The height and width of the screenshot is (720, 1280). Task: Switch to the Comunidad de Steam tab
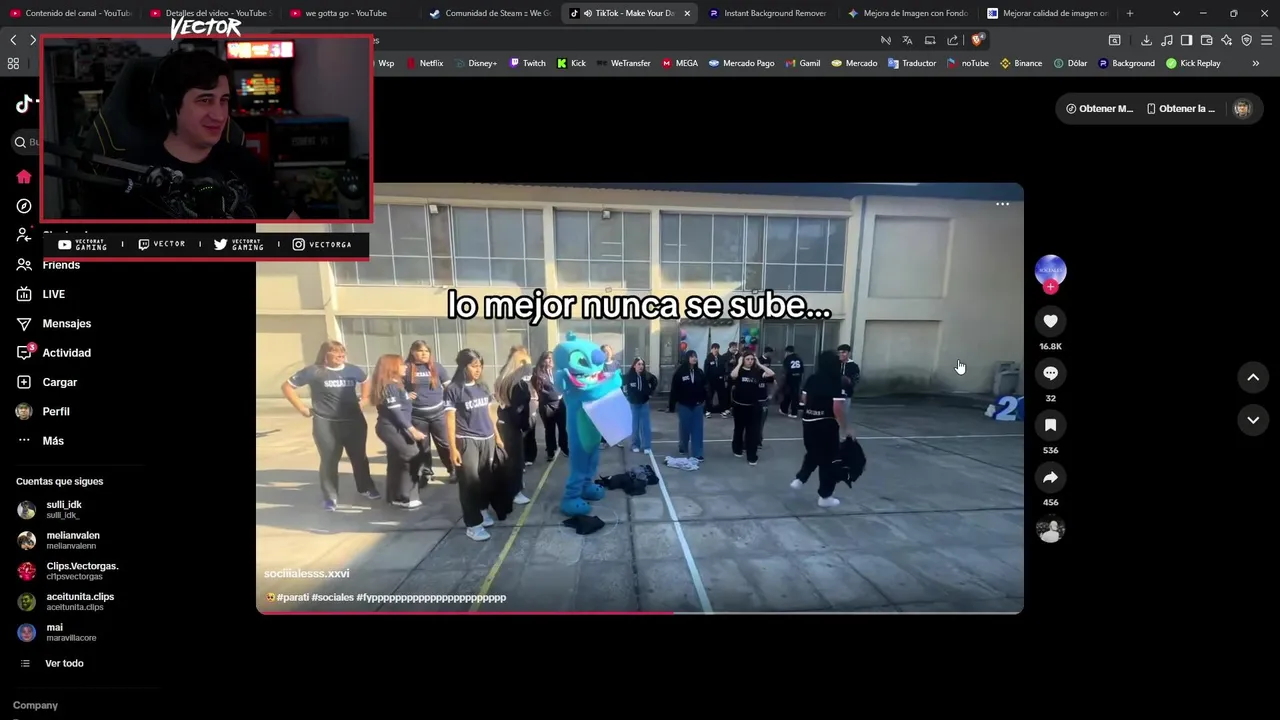coord(489,13)
